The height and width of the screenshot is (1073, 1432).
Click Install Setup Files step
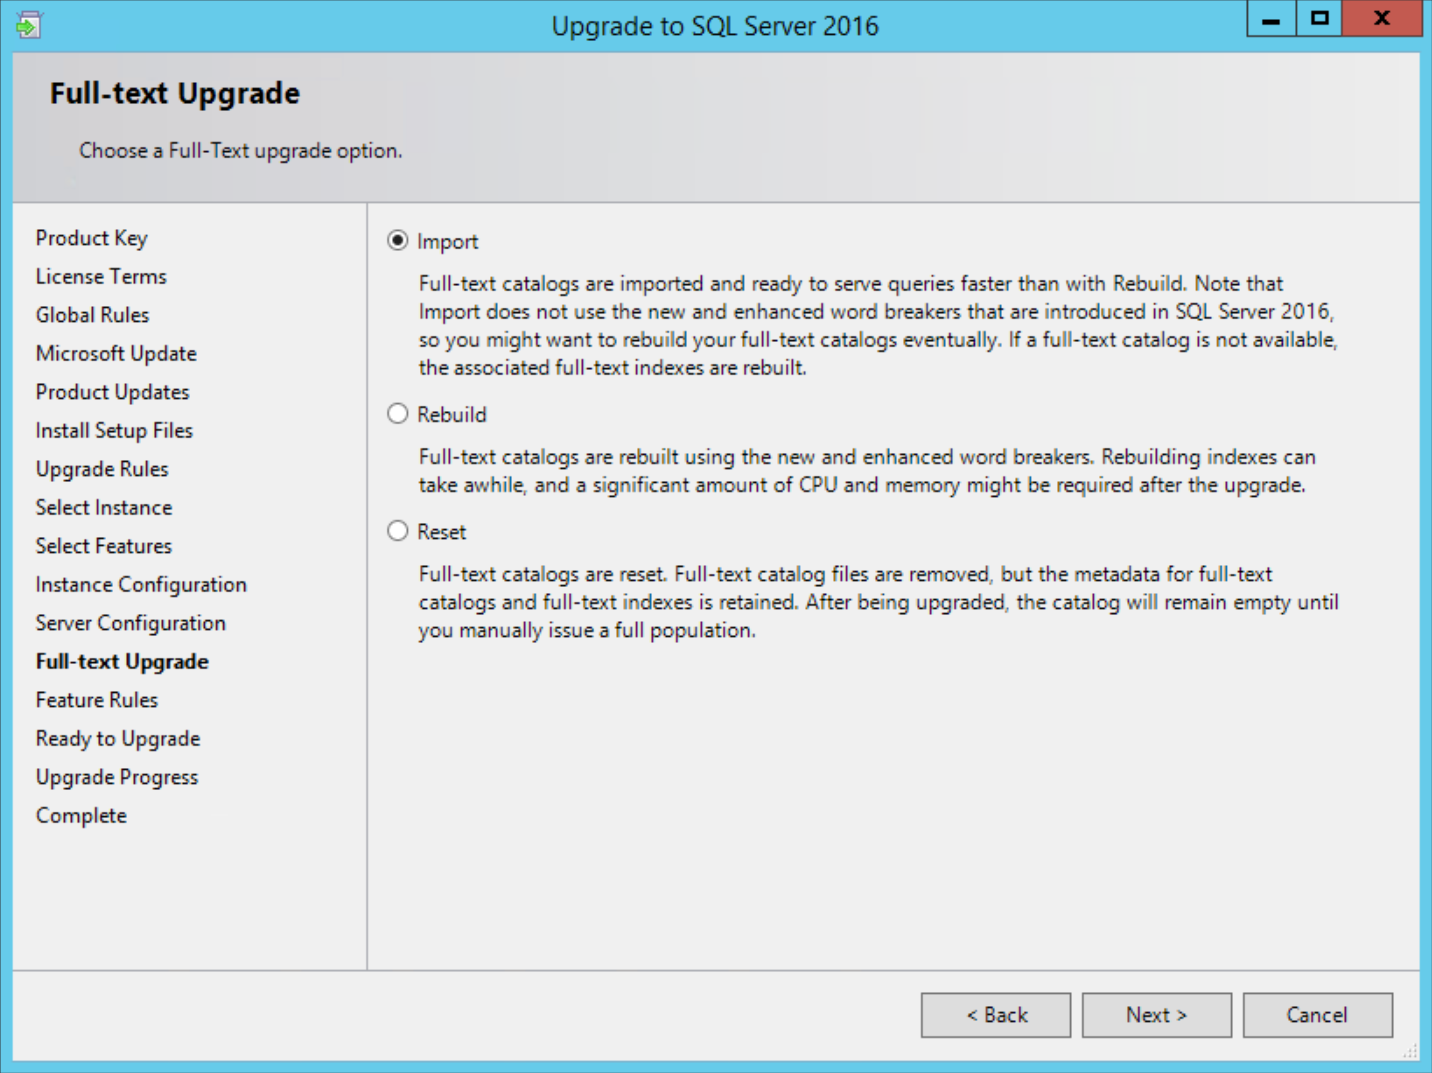point(114,430)
